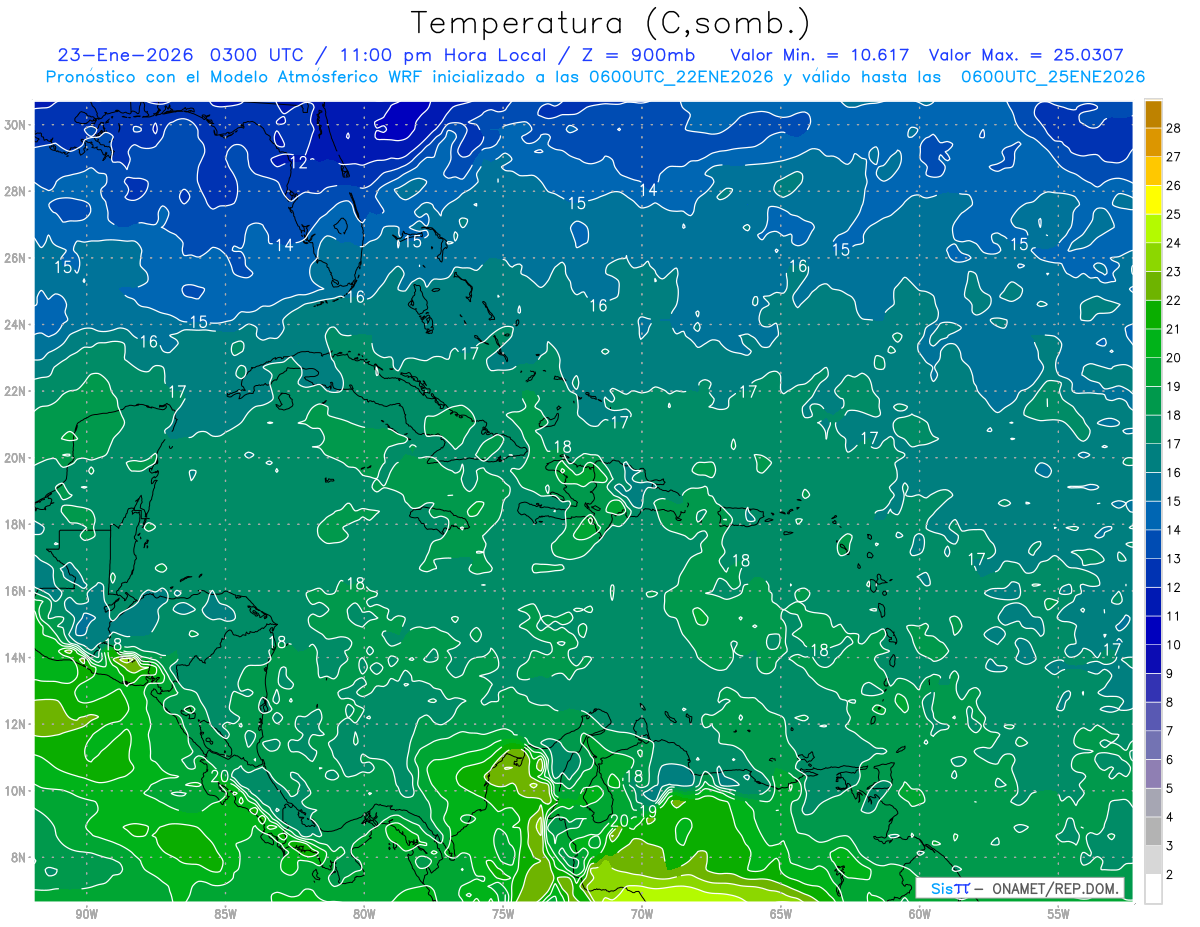
Task: Click the bright yellow swatch beside label 25
Action: 1153,200
